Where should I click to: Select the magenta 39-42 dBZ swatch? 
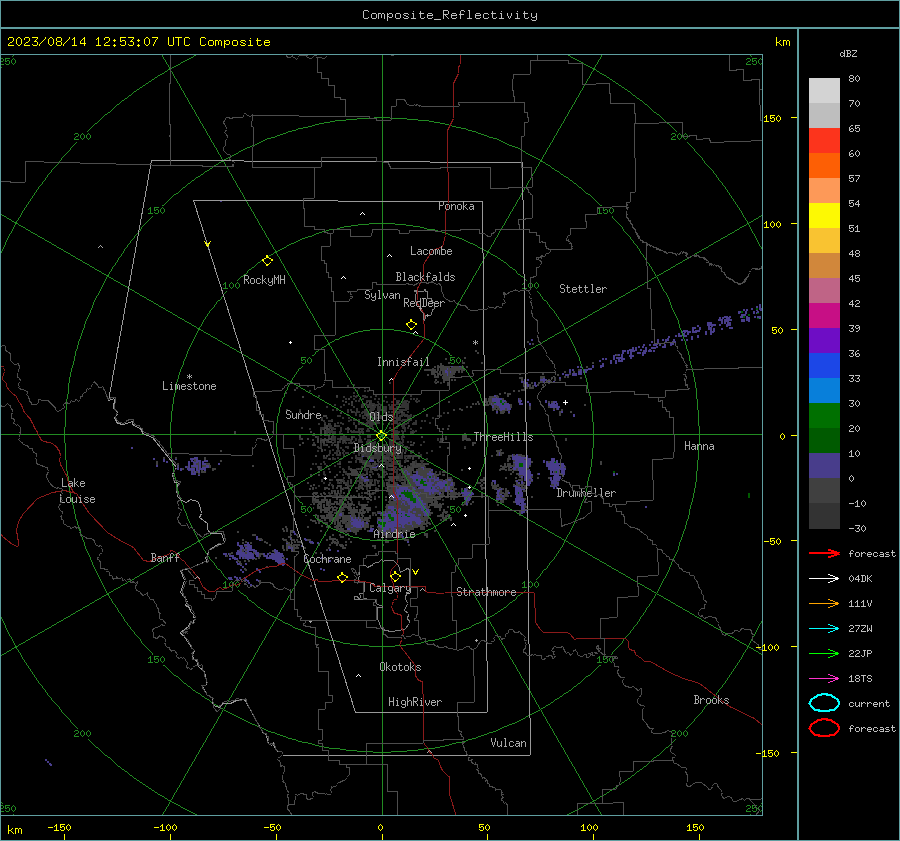tap(824, 315)
